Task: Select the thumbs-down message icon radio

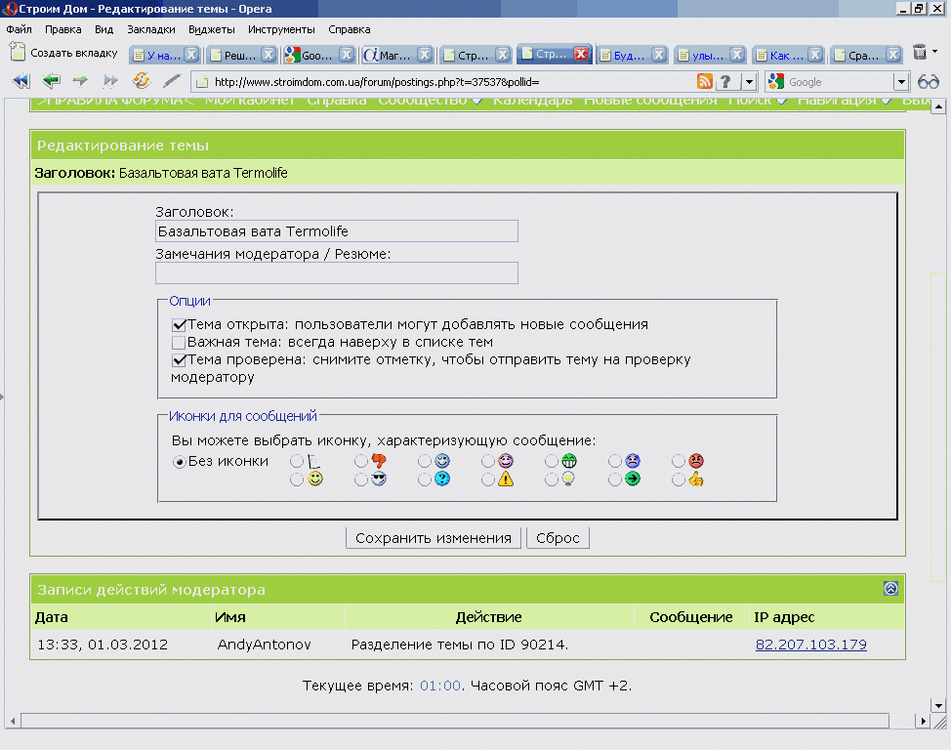Action: (x=361, y=461)
